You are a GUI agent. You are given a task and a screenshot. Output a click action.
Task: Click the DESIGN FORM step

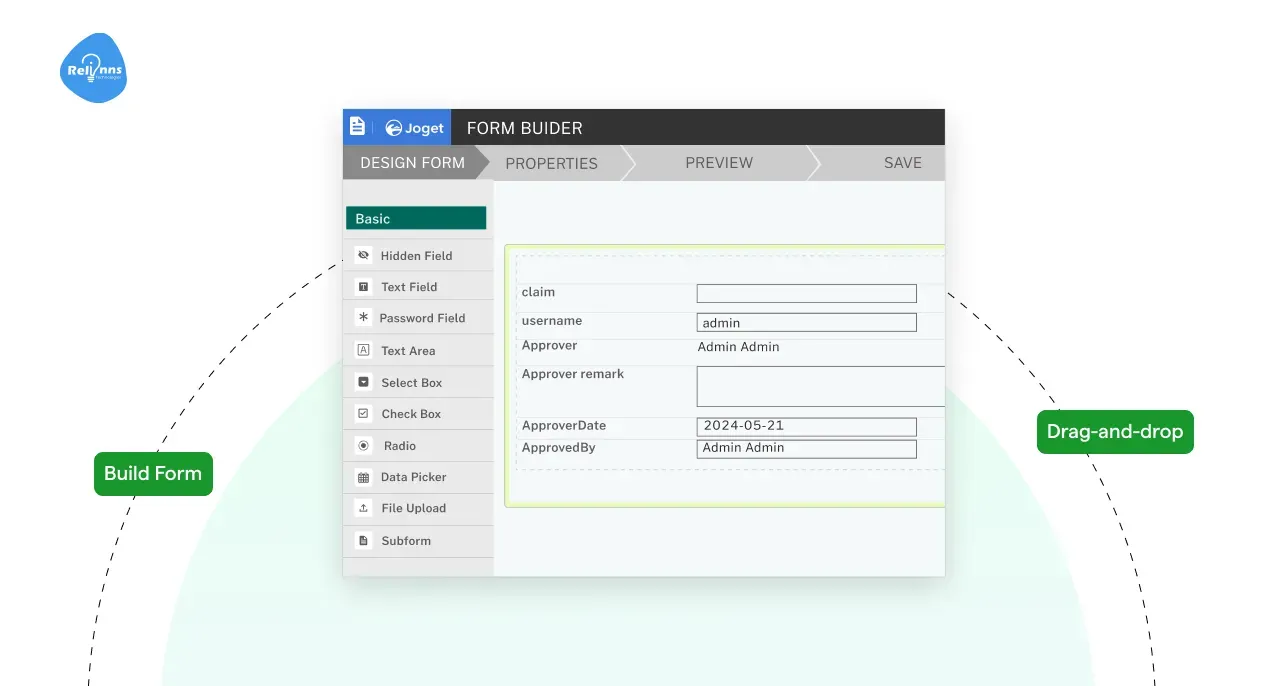[x=412, y=162]
